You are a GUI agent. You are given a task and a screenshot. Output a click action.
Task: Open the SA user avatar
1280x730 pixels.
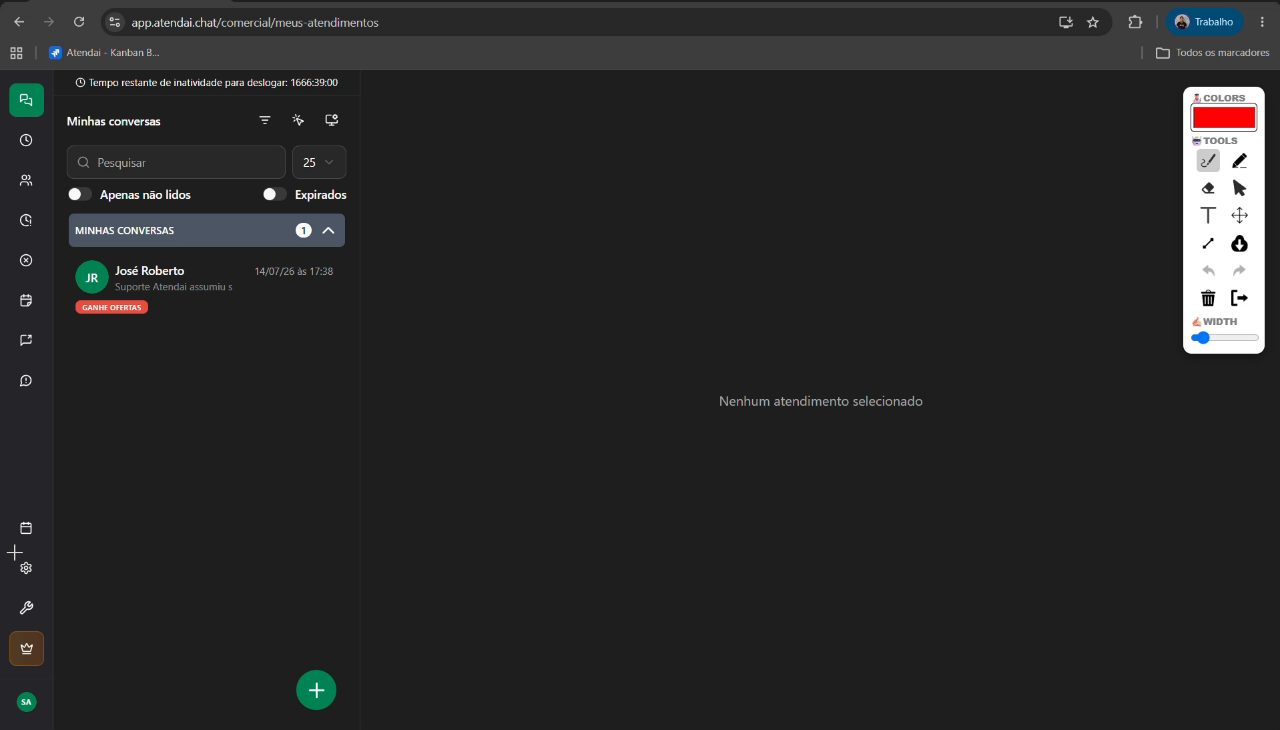click(26, 702)
